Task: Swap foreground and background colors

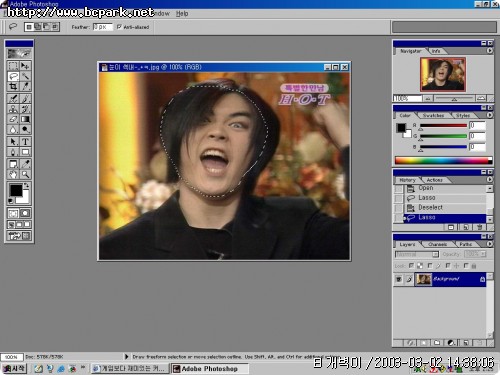Action: (x=27, y=185)
